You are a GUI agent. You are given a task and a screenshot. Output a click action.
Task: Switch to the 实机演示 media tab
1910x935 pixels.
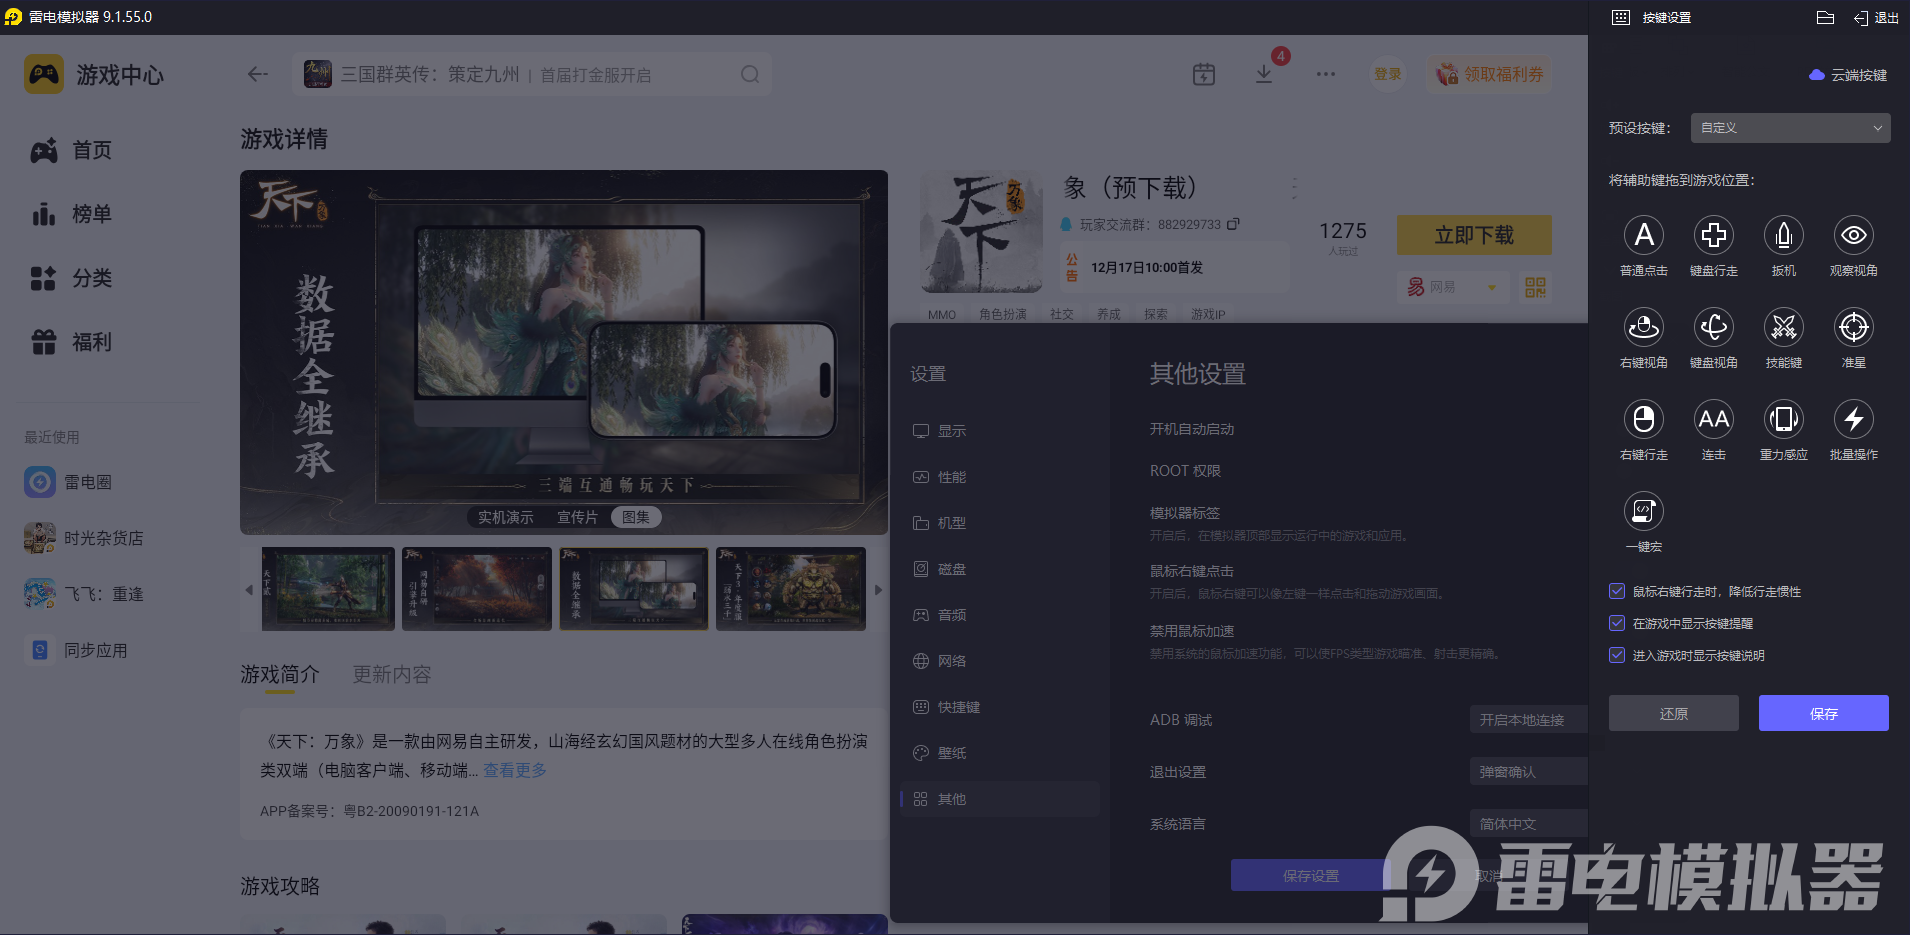pyautogui.click(x=505, y=517)
